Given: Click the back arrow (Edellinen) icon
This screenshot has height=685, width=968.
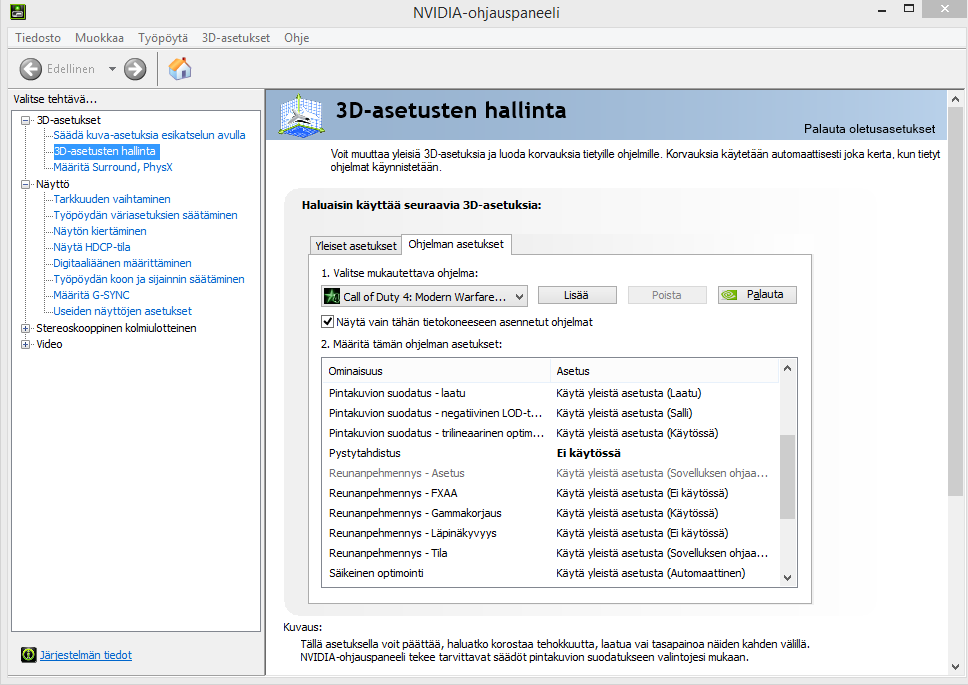Looking at the screenshot, I should point(31,69).
